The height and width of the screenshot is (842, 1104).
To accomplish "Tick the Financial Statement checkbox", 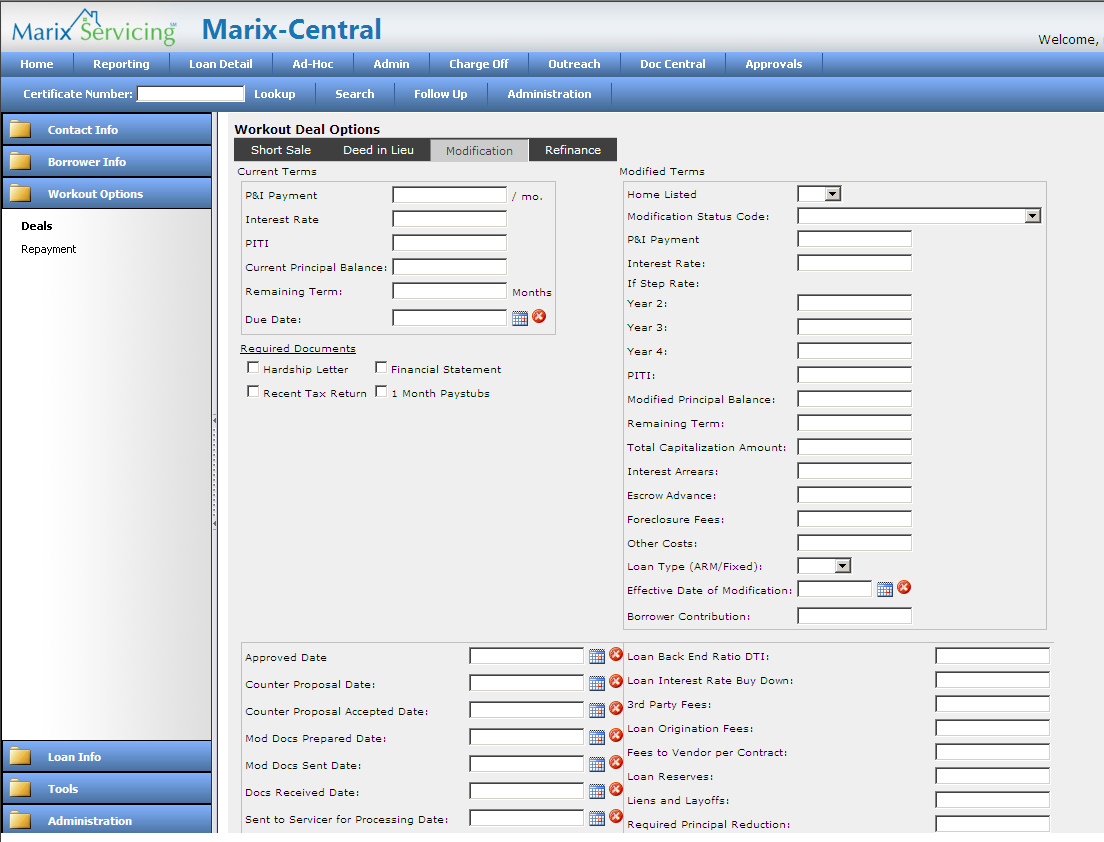I will point(381,367).
